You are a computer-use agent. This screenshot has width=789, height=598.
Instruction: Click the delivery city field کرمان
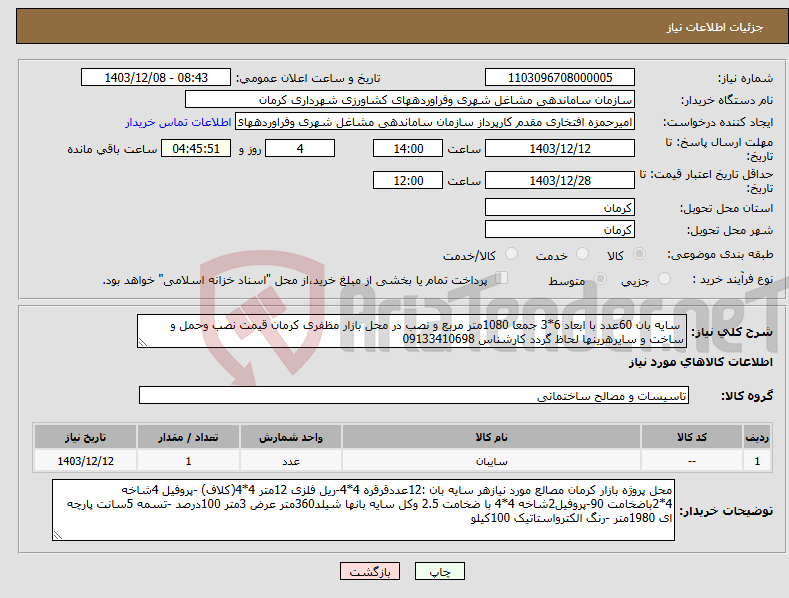560,230
